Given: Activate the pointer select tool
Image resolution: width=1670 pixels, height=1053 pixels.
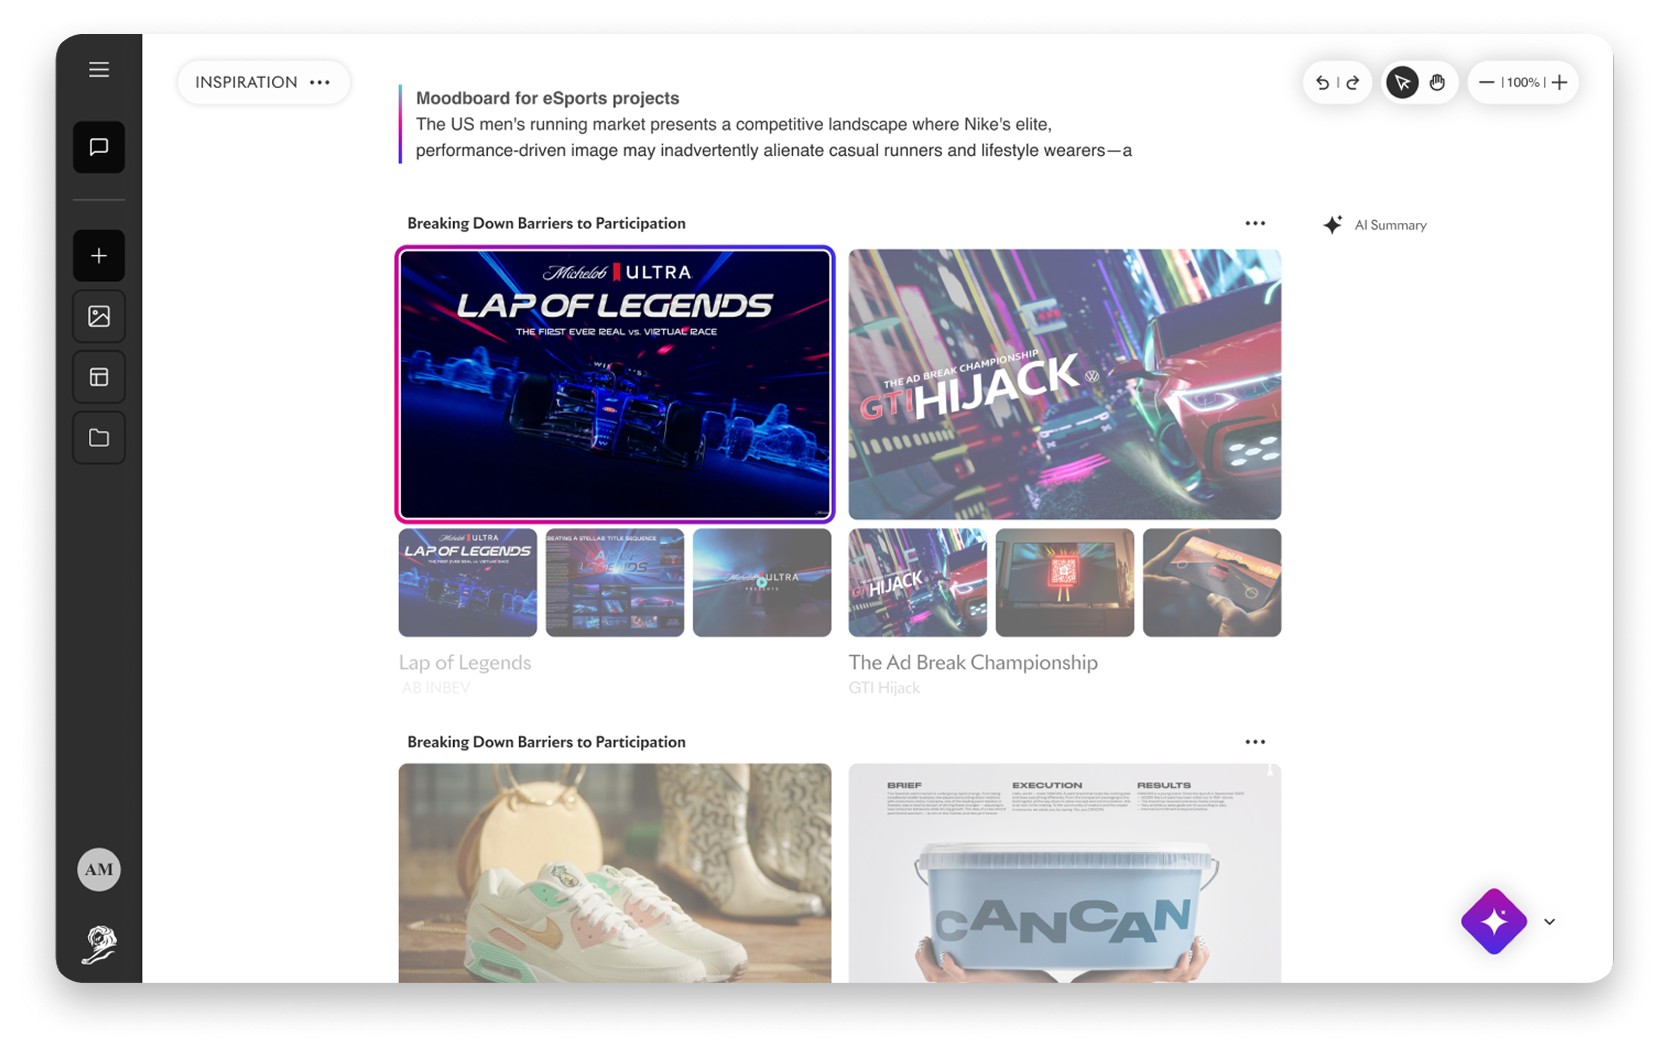Looking at the screenshot, I should (1402, 83).
